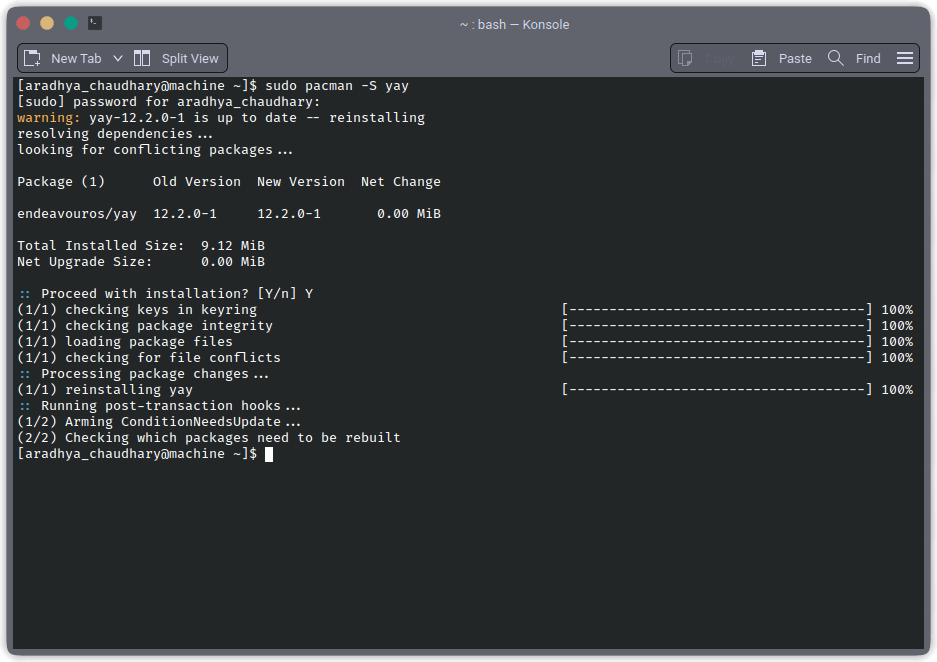Click the terminal icon in title bar
937x662 pixels.
[95, 23]
